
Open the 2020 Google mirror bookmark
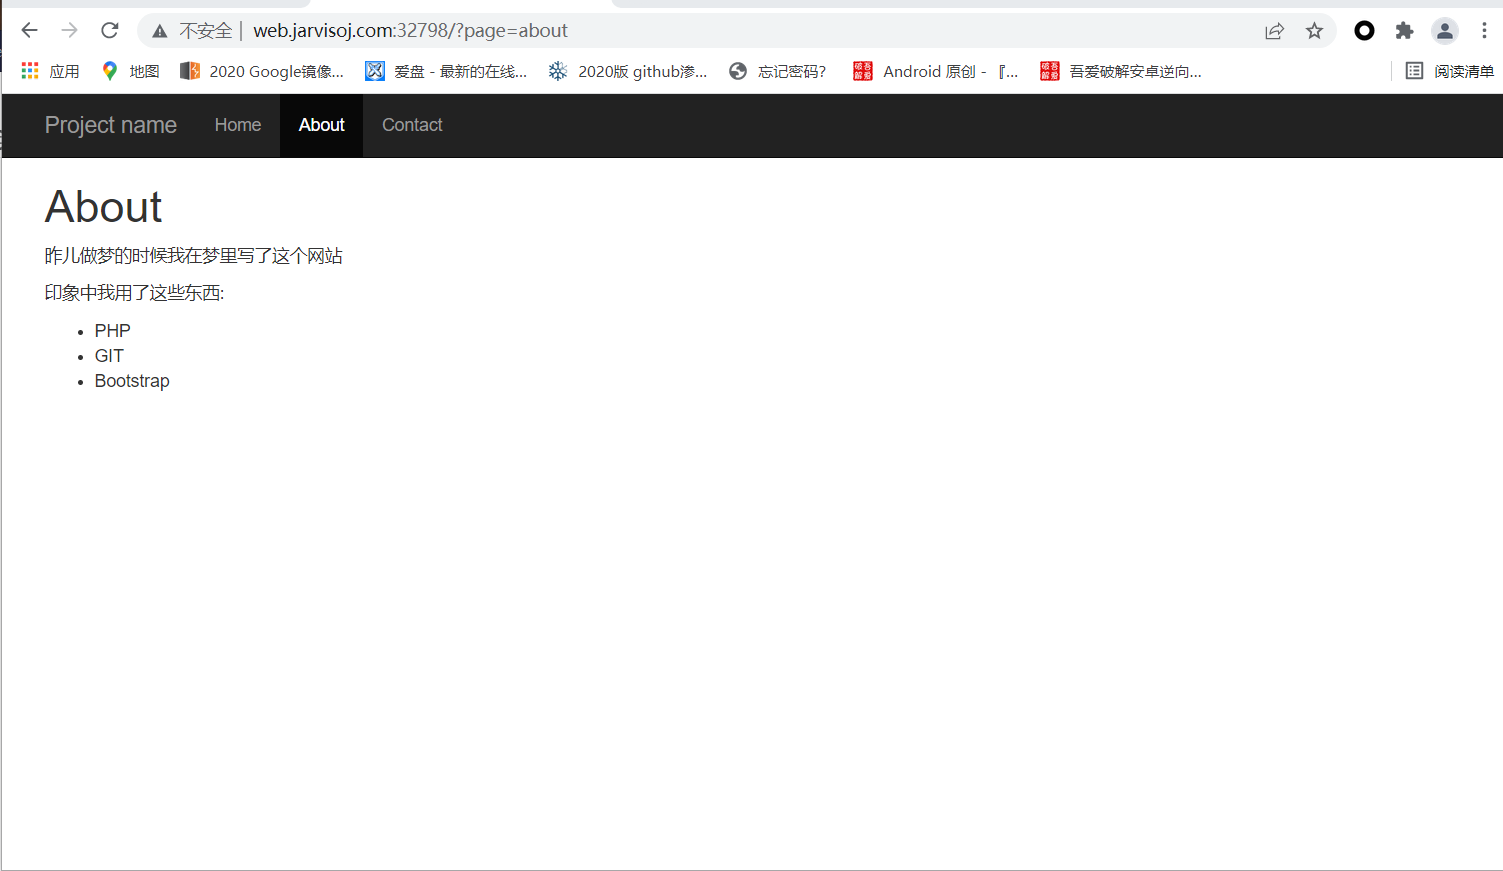[x=262, y=71]
